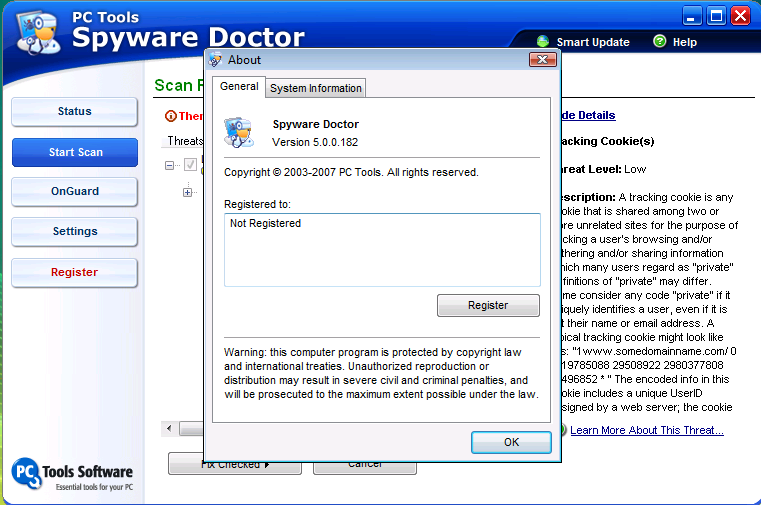Open the OnGuard section in sidebar

75,191
